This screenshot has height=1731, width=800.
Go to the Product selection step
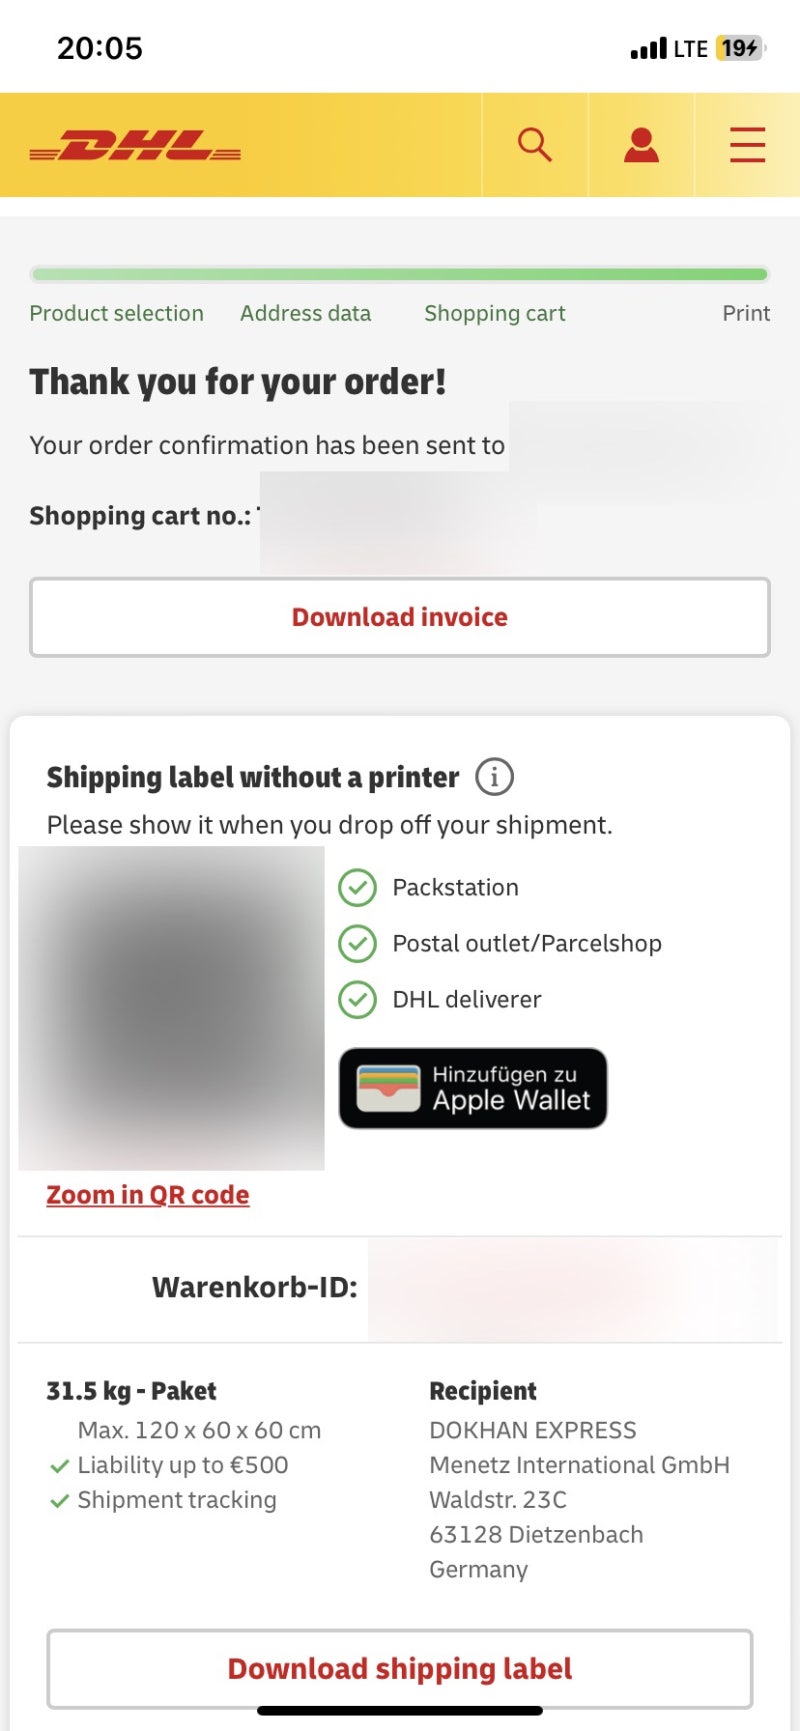(116, 313)
